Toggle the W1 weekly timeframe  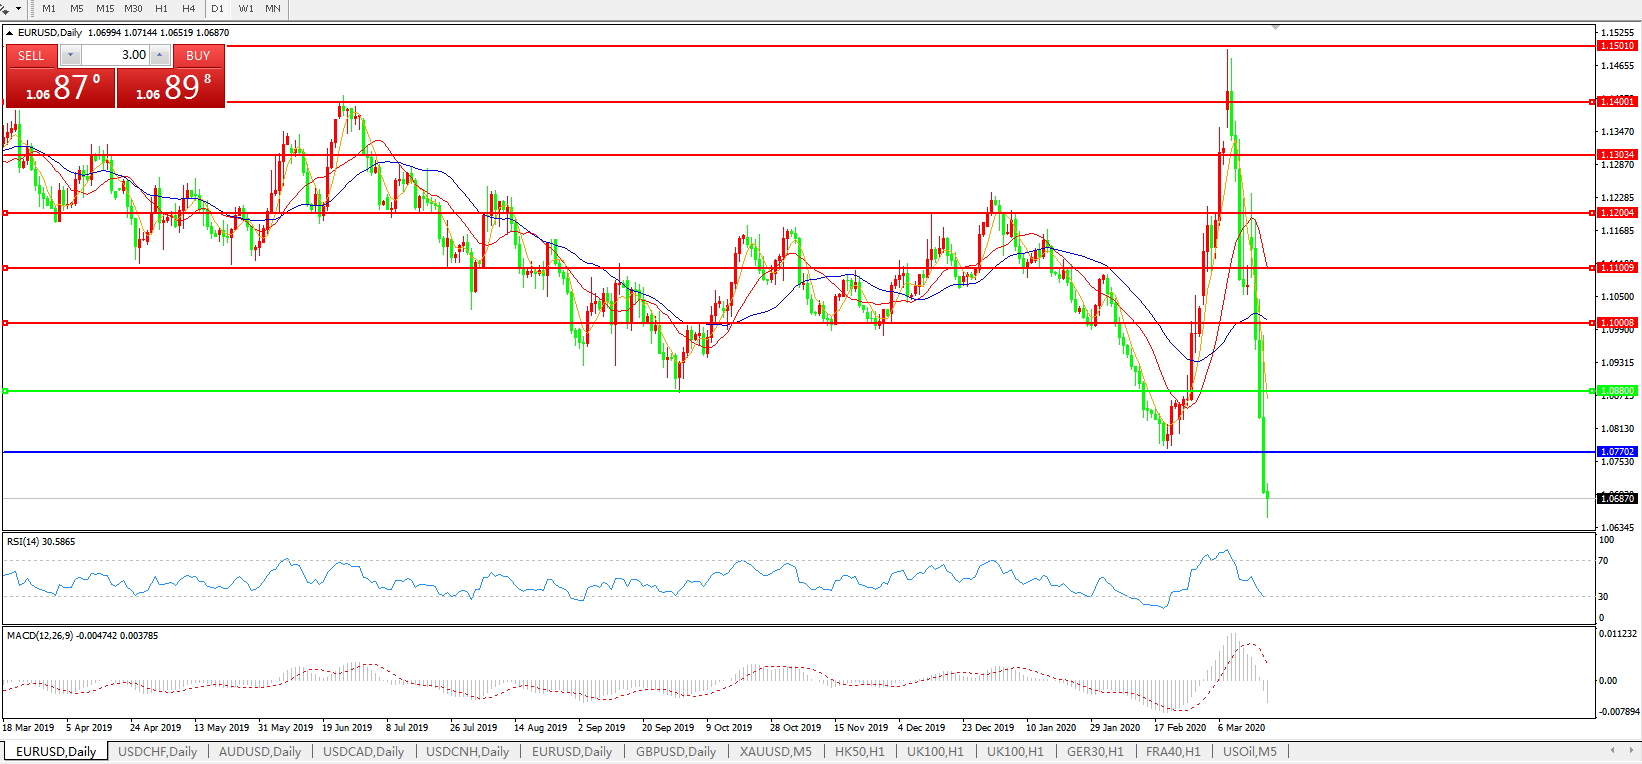pyautogui.click(x=246, y=9)
